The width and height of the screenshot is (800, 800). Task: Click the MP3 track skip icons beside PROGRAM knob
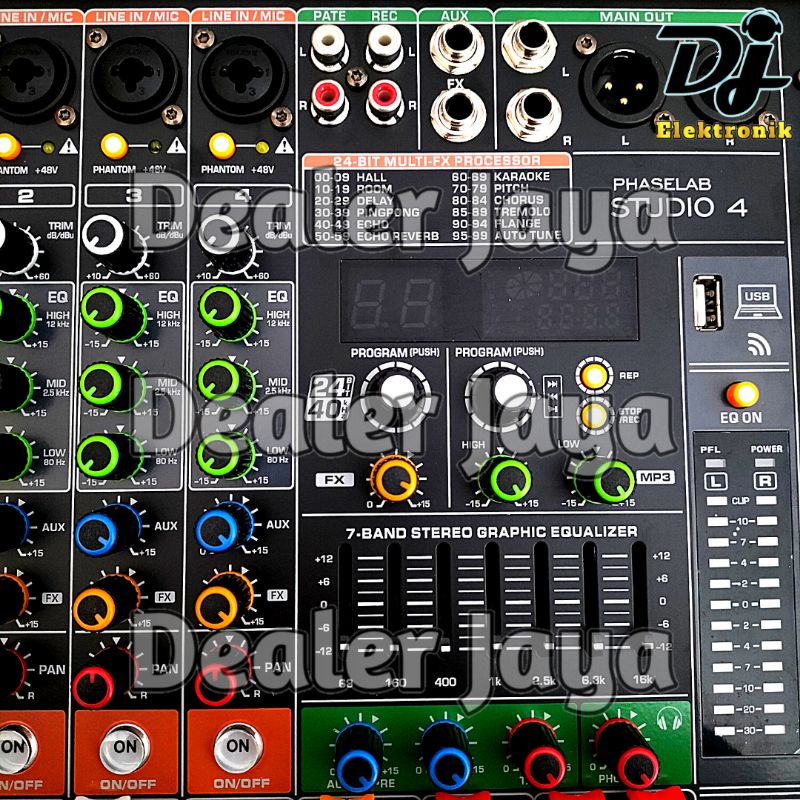[553, 396]
